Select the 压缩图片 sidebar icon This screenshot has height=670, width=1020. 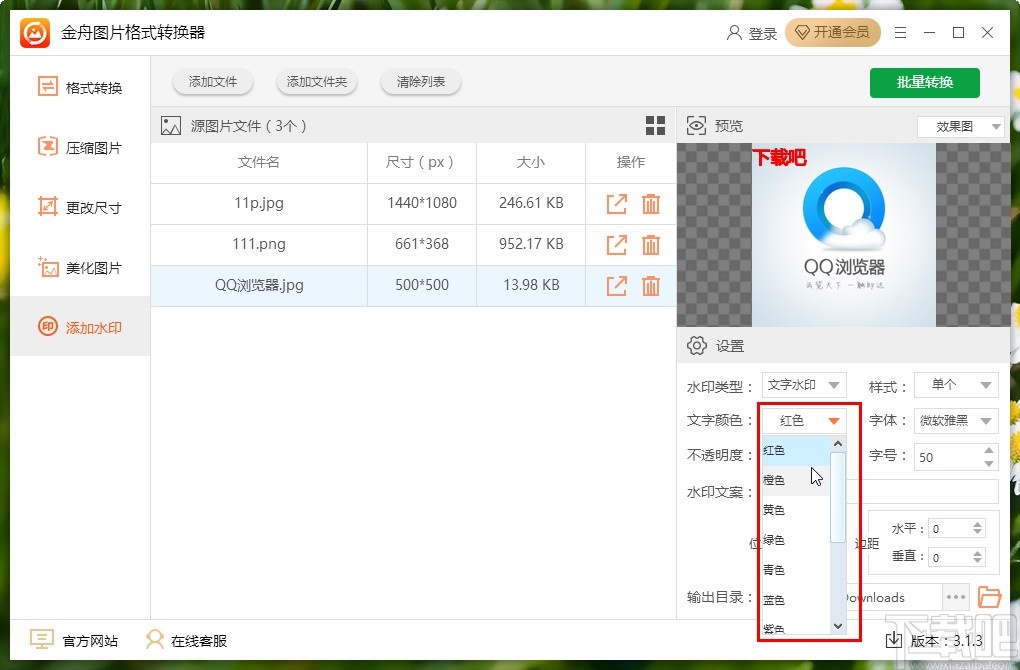tap(47, 147)
